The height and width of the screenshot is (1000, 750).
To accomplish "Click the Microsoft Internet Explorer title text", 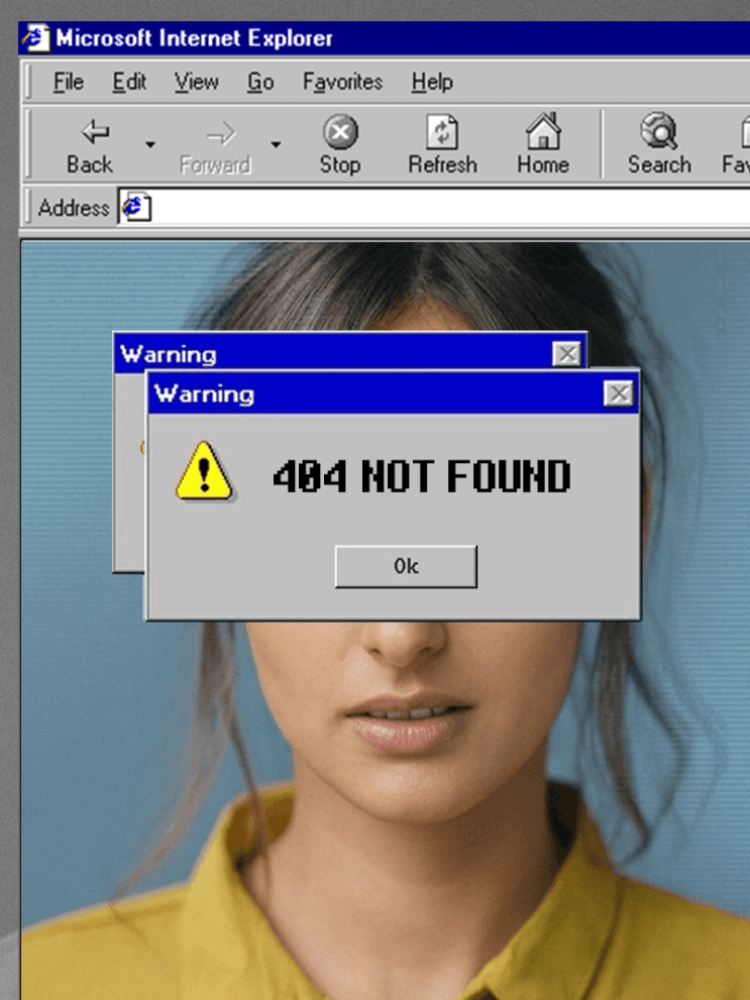I will pyautogui.click(x=194, y=38).
